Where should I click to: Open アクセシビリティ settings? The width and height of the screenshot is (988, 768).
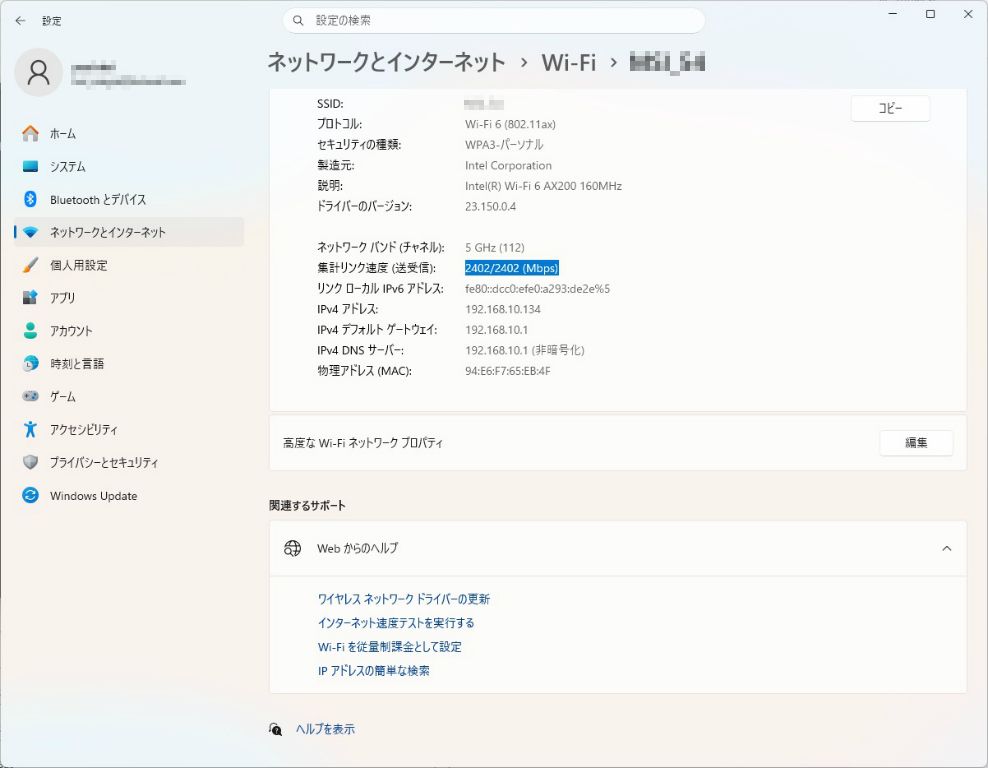click(x=129, y=429)
